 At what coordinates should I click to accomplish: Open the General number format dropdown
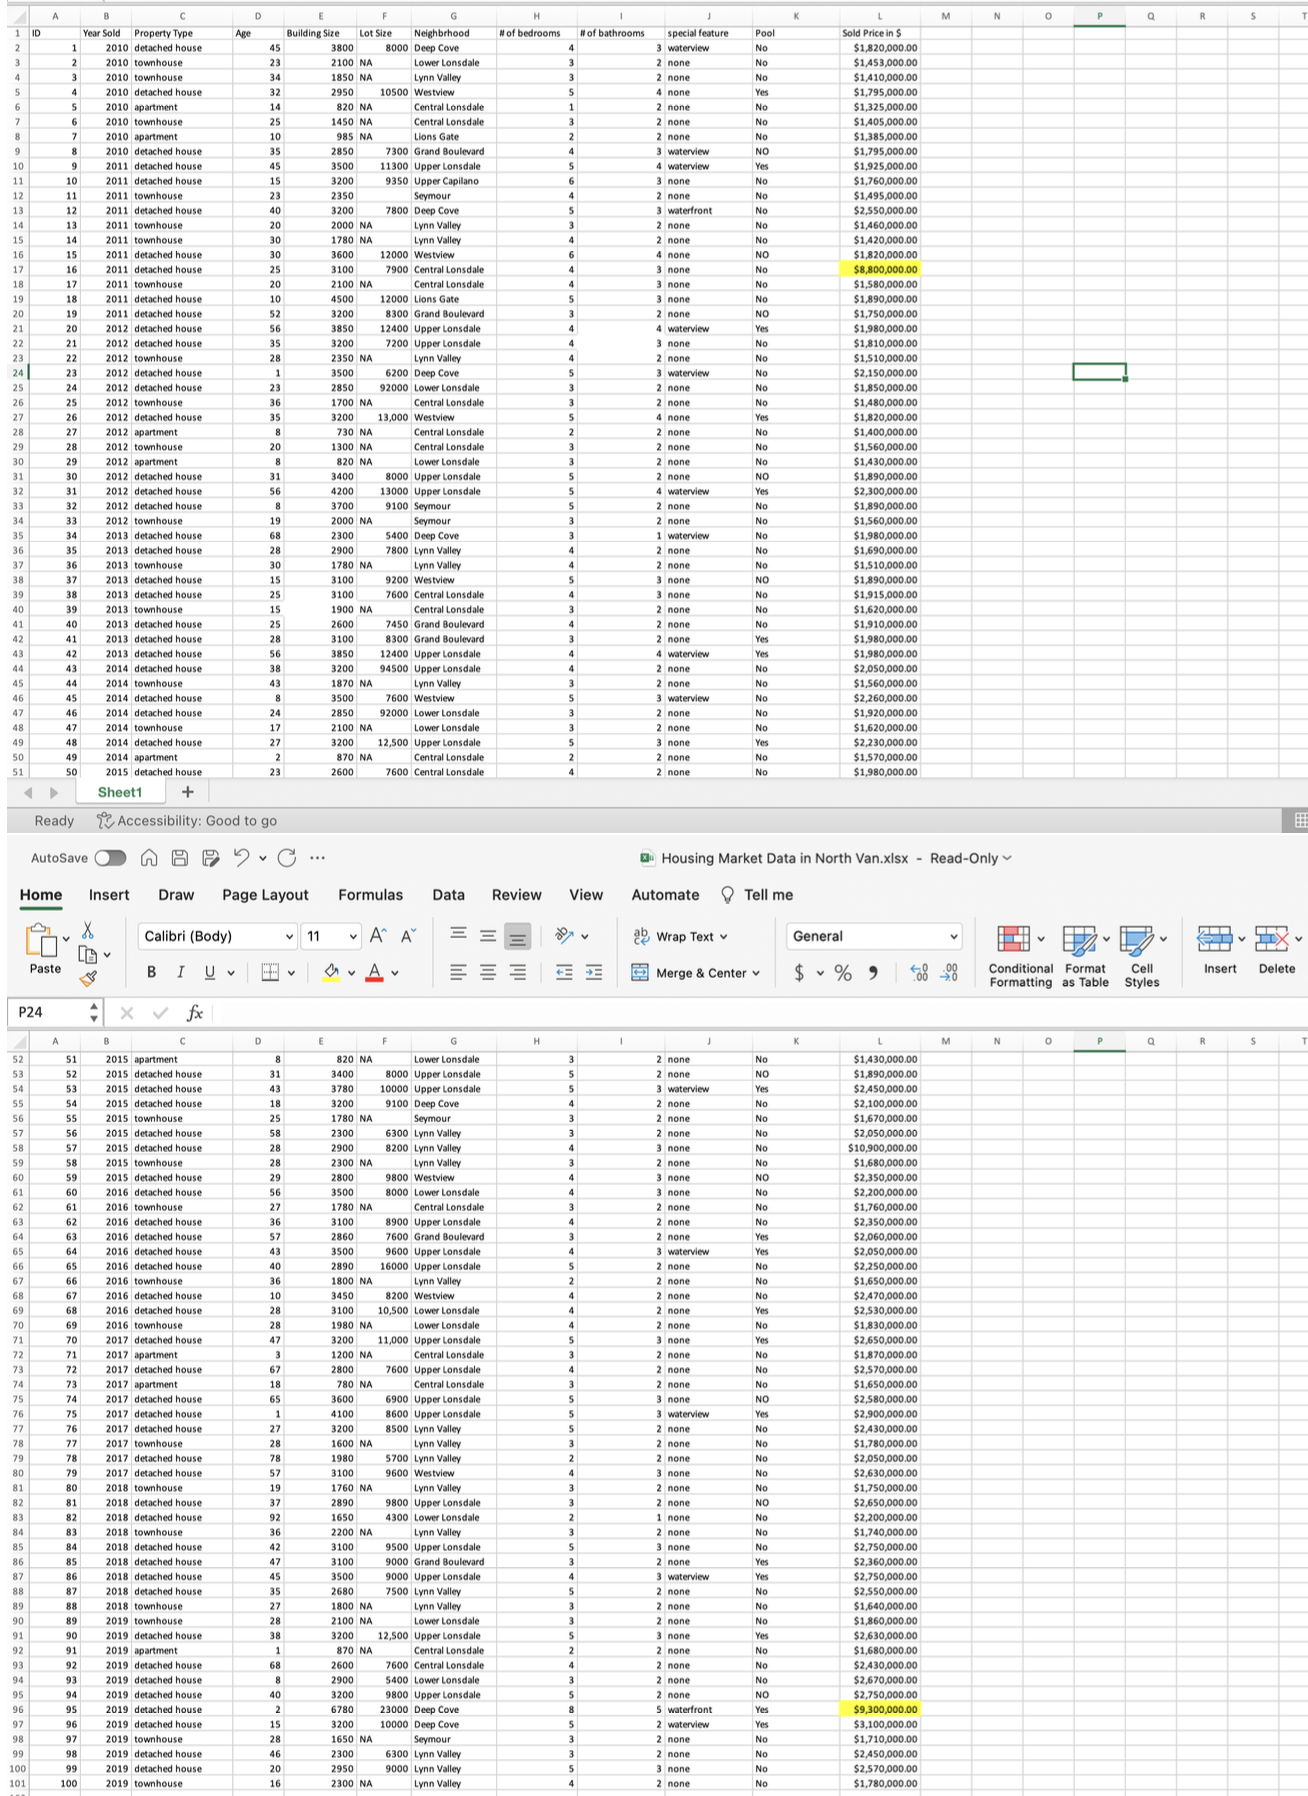click(874, 936)
